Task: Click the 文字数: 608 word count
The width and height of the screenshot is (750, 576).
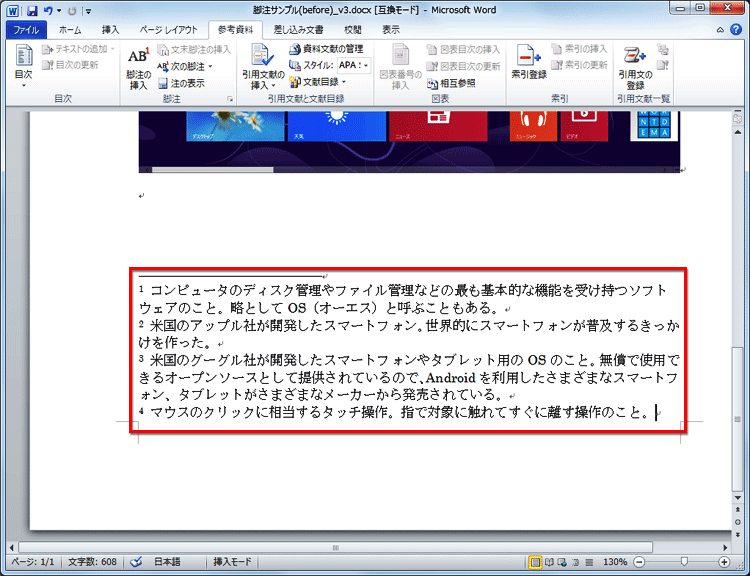Action: click(x=92, y=562)
